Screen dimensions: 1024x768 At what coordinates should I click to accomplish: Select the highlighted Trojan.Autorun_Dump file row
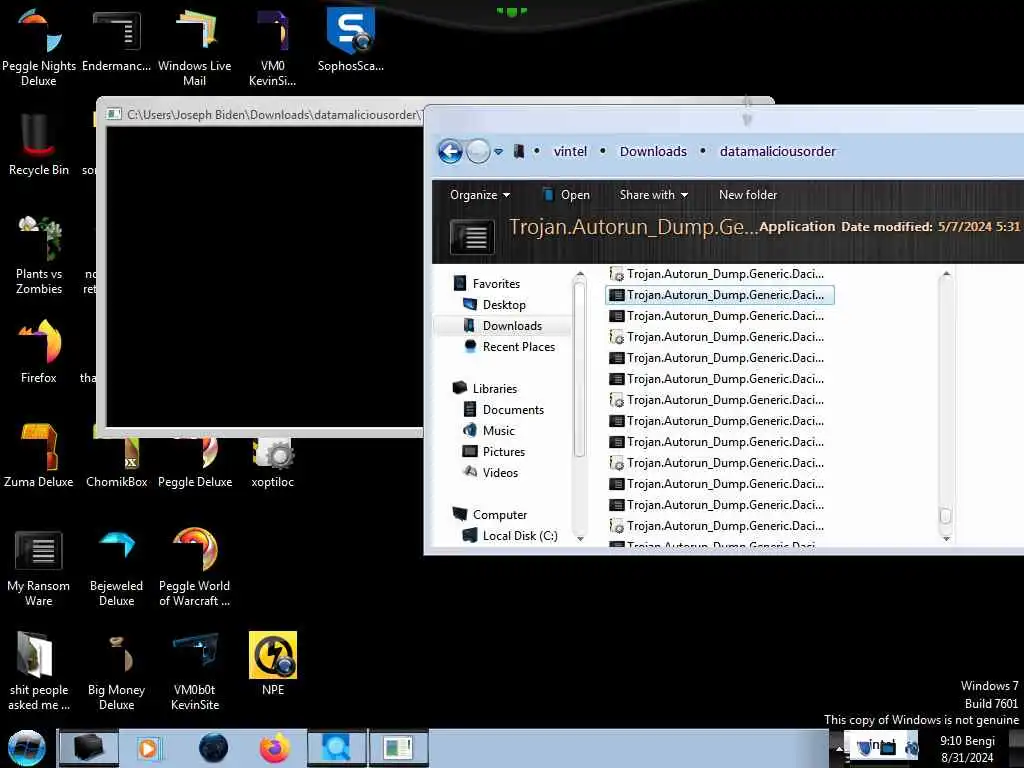720,295
